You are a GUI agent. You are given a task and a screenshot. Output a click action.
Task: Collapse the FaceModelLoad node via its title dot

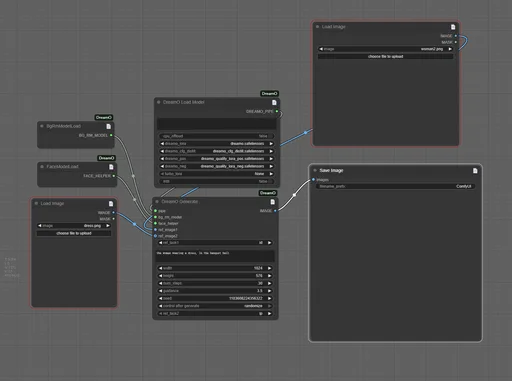(x=42, y=166)
